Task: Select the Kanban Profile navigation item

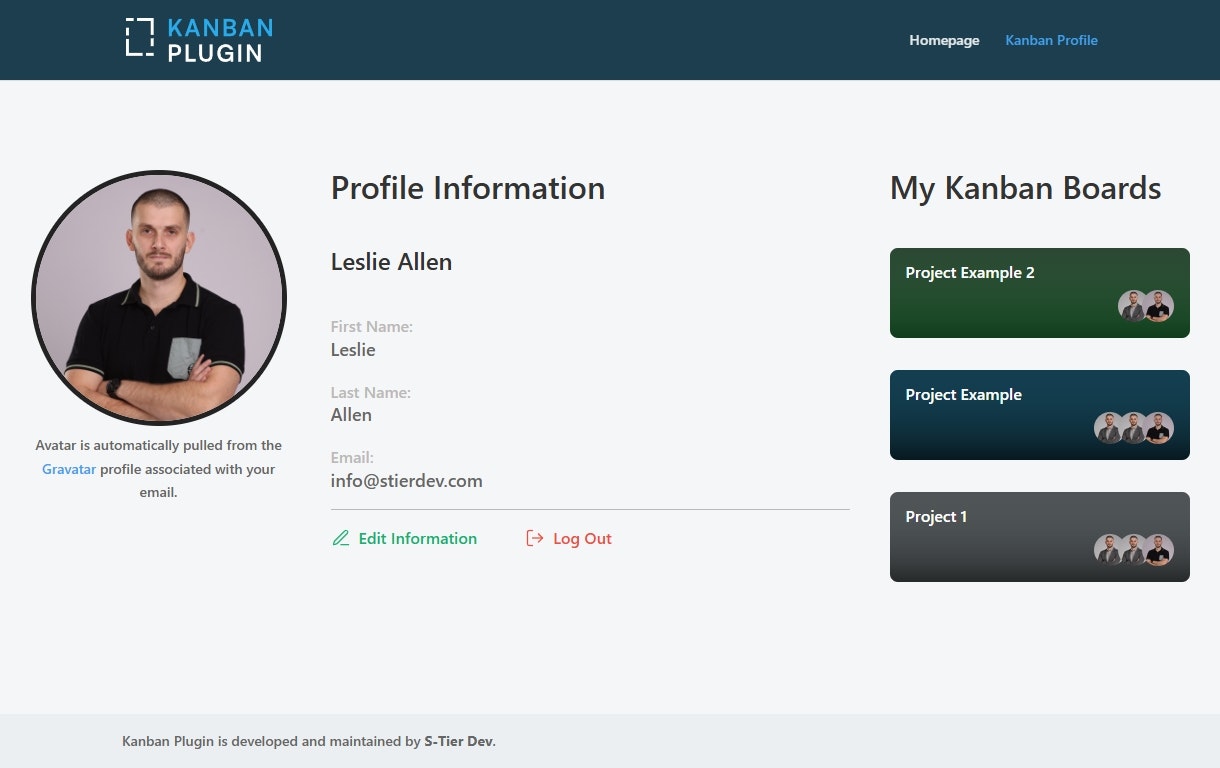Action: 1051,40
